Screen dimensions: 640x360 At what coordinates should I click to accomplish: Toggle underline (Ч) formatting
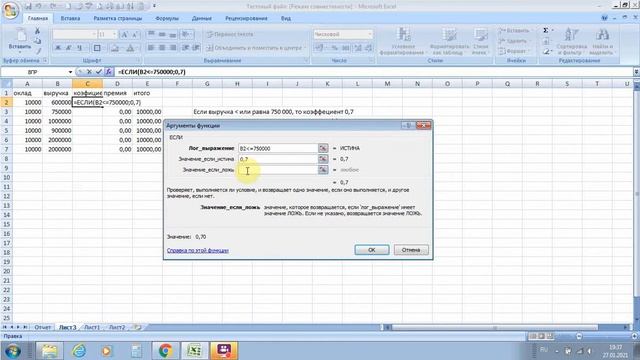pos(80,48)
